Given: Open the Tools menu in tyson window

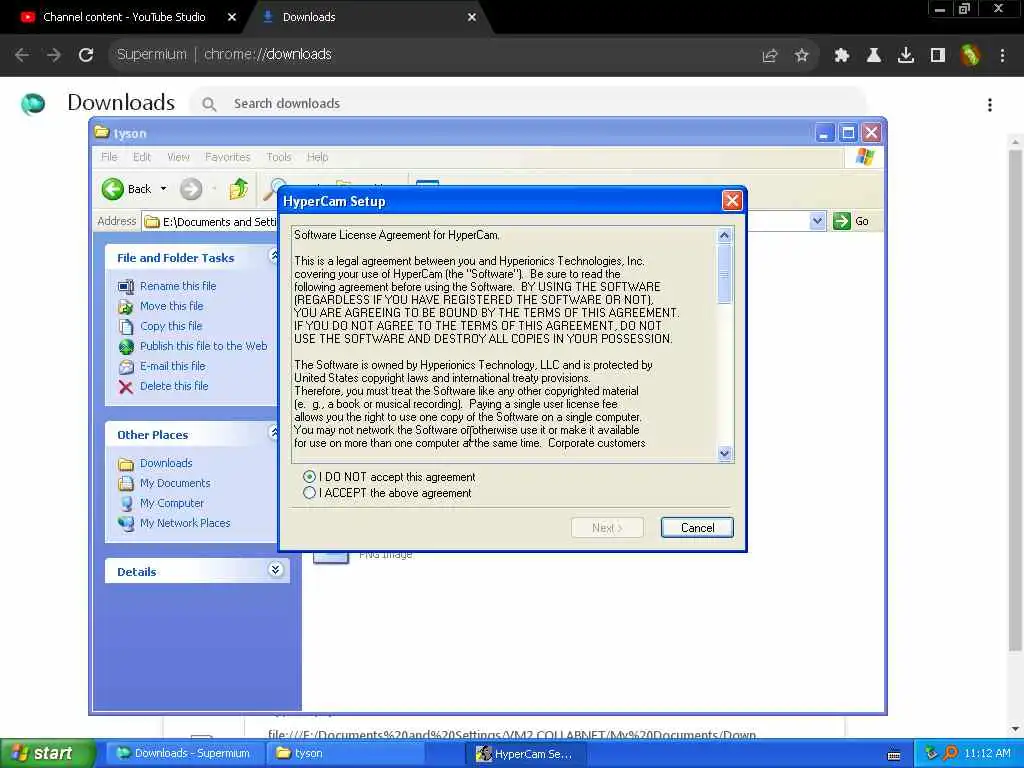Looking at the screenshot, I should (x=279, y=157).
